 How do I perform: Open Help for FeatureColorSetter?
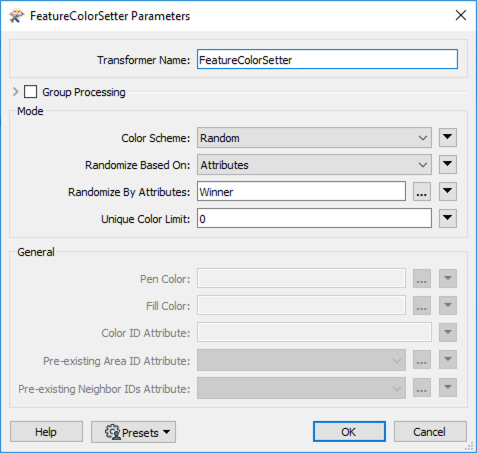click(x=46, y=432)
